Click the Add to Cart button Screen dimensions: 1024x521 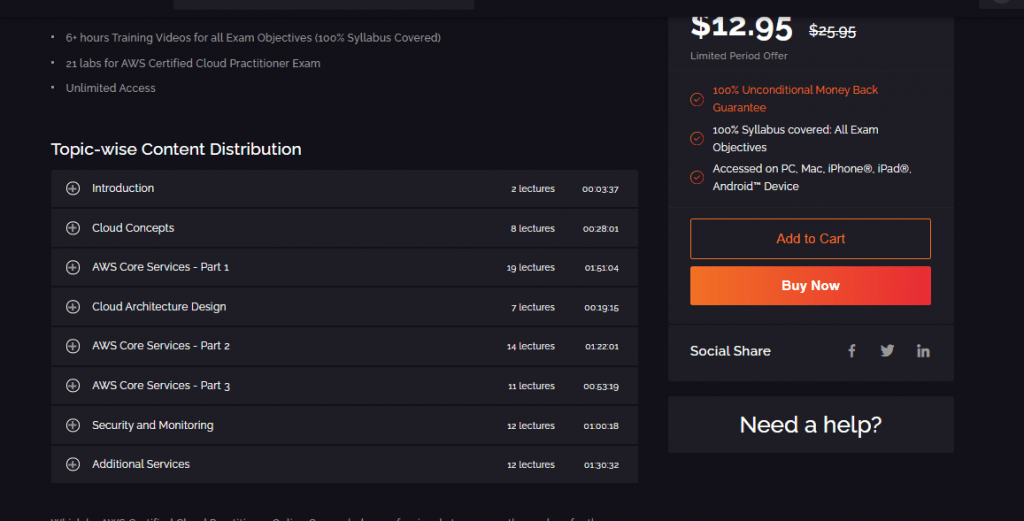tap(810, 239)
